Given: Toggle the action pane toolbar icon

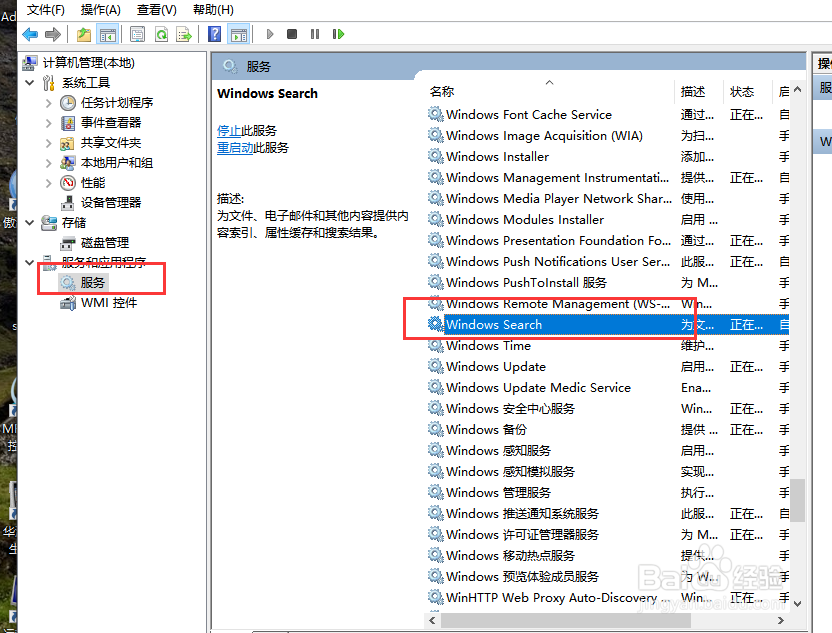Looking at the screenshot, I should click(239, 34).
